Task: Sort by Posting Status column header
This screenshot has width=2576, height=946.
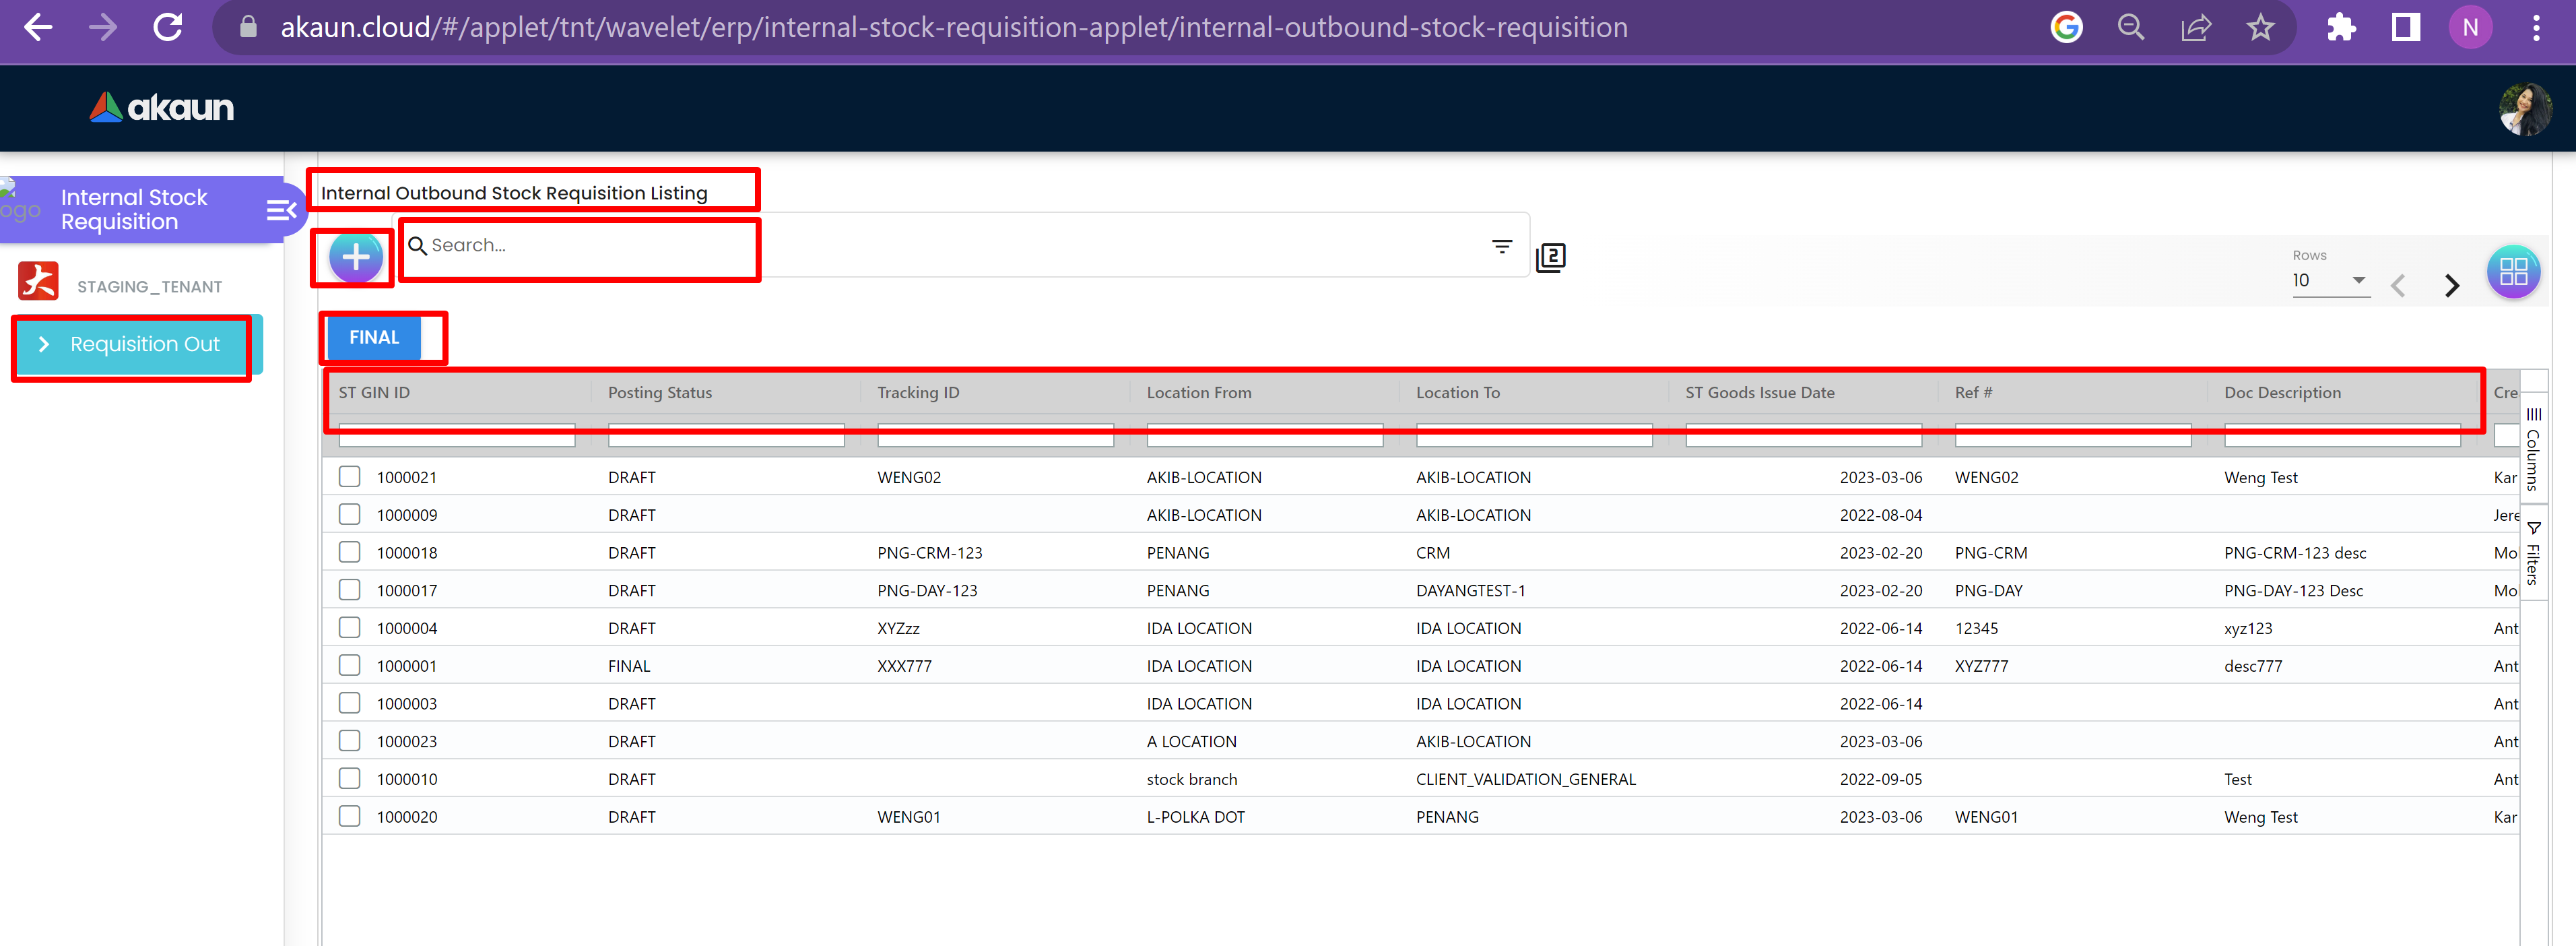Action: pyautogui.click(x=660, y=393)
